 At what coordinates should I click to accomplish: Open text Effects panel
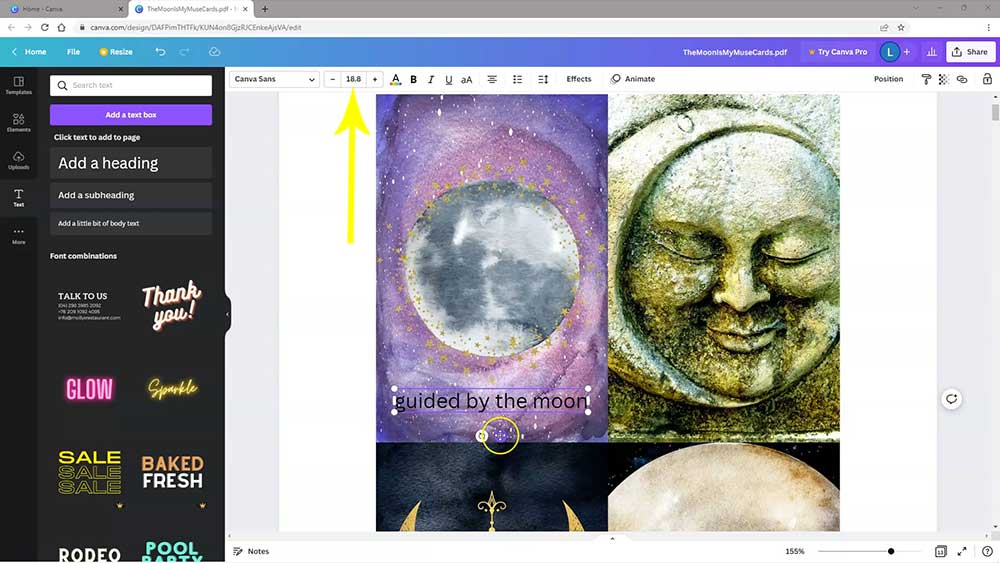578,79
